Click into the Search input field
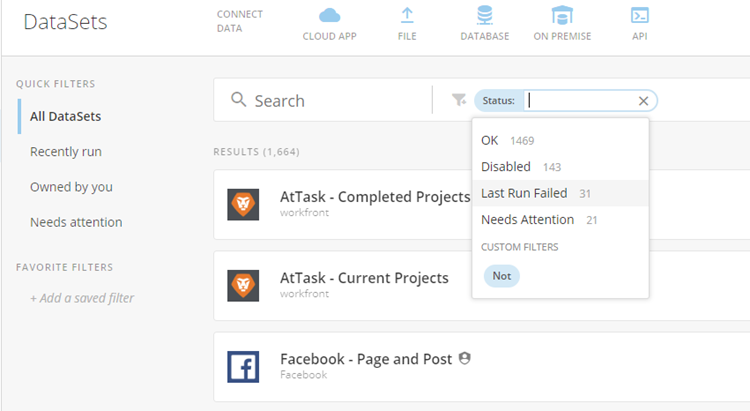750x411 pixels. click(330, 101)
